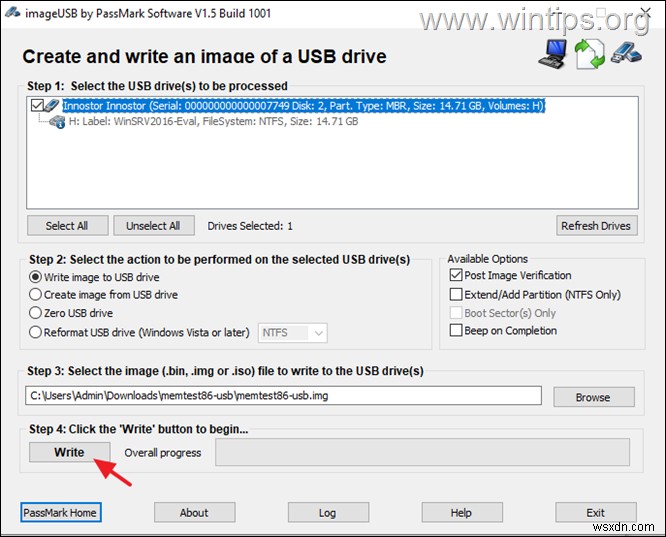Click the imageUSB title bar app icon
The width and height of the screenshot is (666, 537).
(12, 13)
